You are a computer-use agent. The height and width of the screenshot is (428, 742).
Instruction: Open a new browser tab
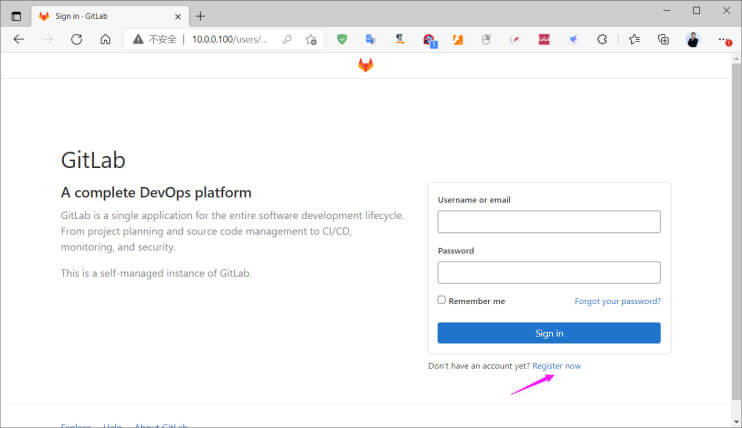[200, 16]
